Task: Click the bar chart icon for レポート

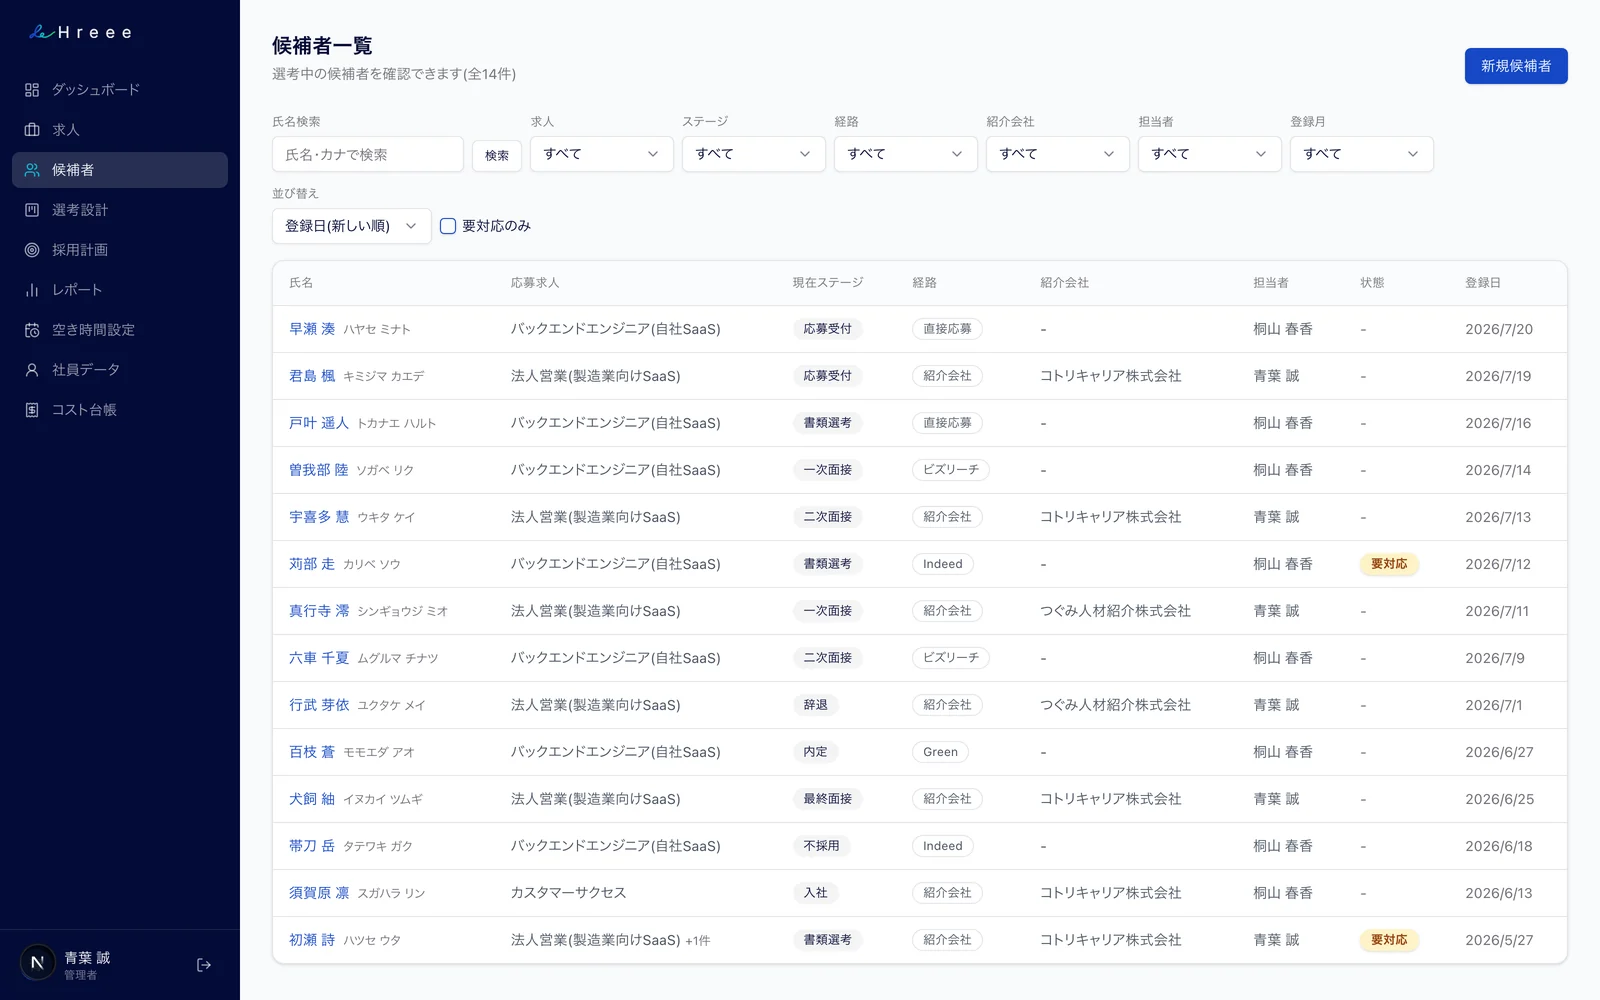Action: 32,290
